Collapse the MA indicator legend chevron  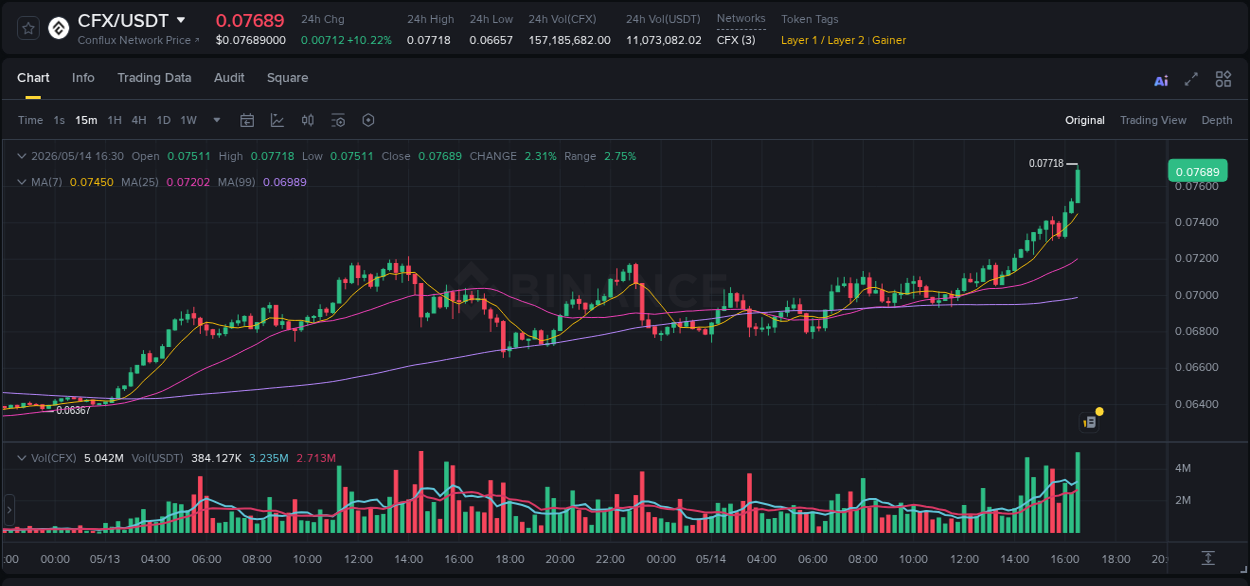(x=22, y=182)
